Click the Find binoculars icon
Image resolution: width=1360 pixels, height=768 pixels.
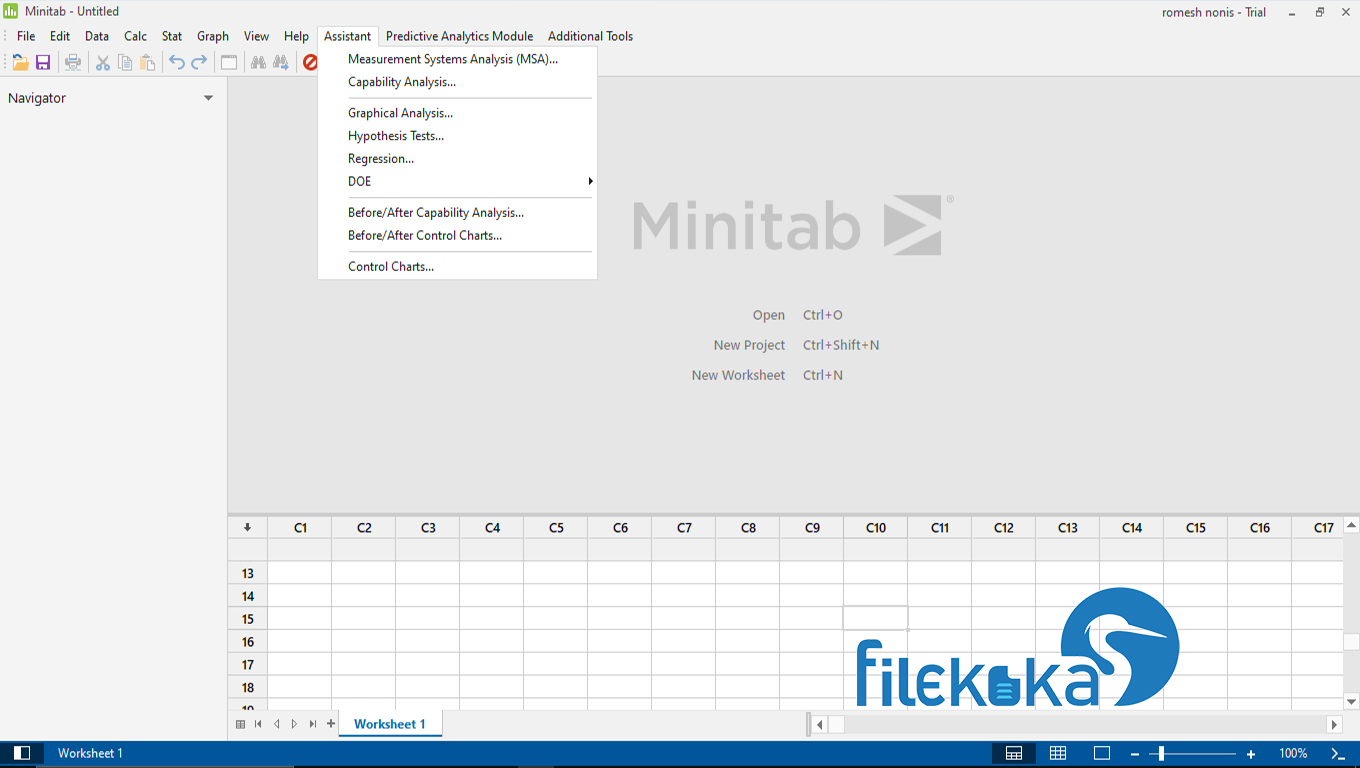(x=258, y=62)
